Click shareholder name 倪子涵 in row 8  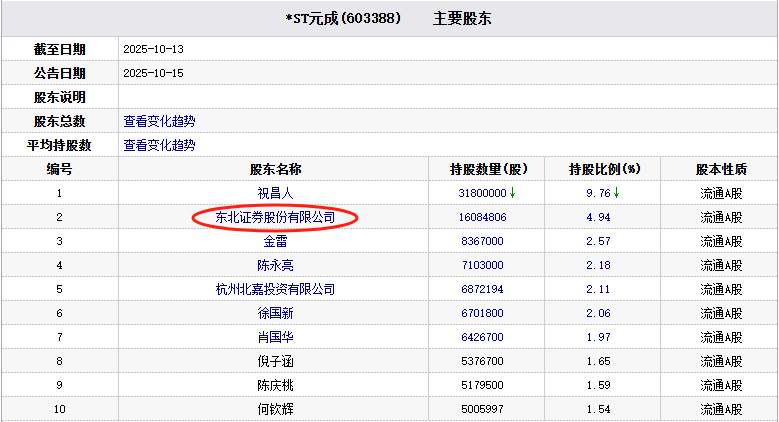click(x=275, y=361)
